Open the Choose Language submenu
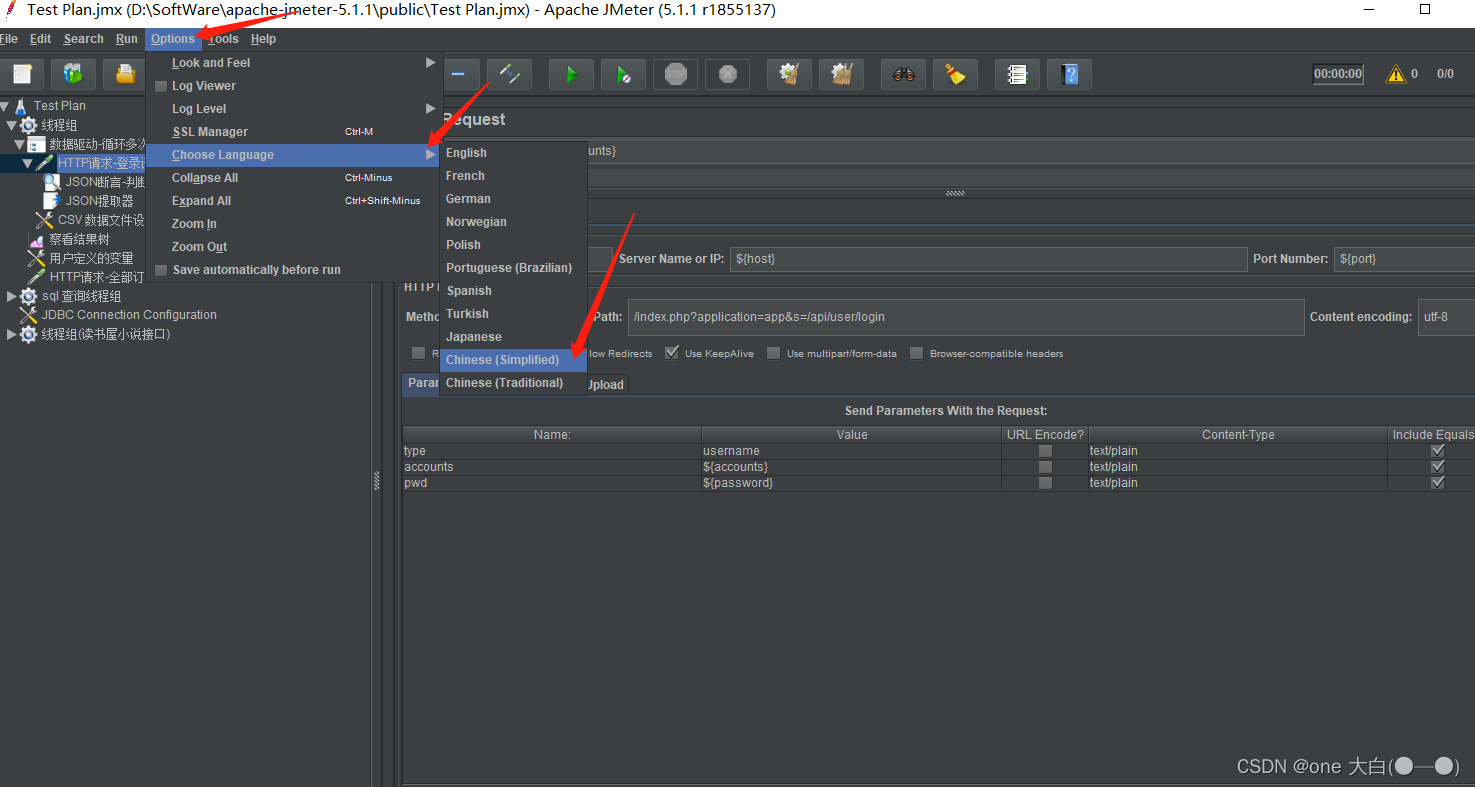Image resolution: width=1475 pixels, height=787 pixels. (x=292, y=155)
